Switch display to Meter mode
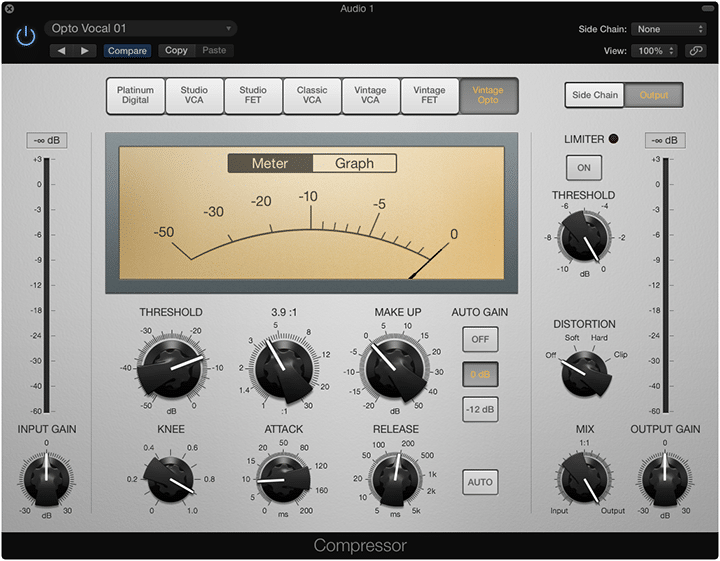Image resolution: width=720 pixels, height=561 pixels. tap(270, 163)
